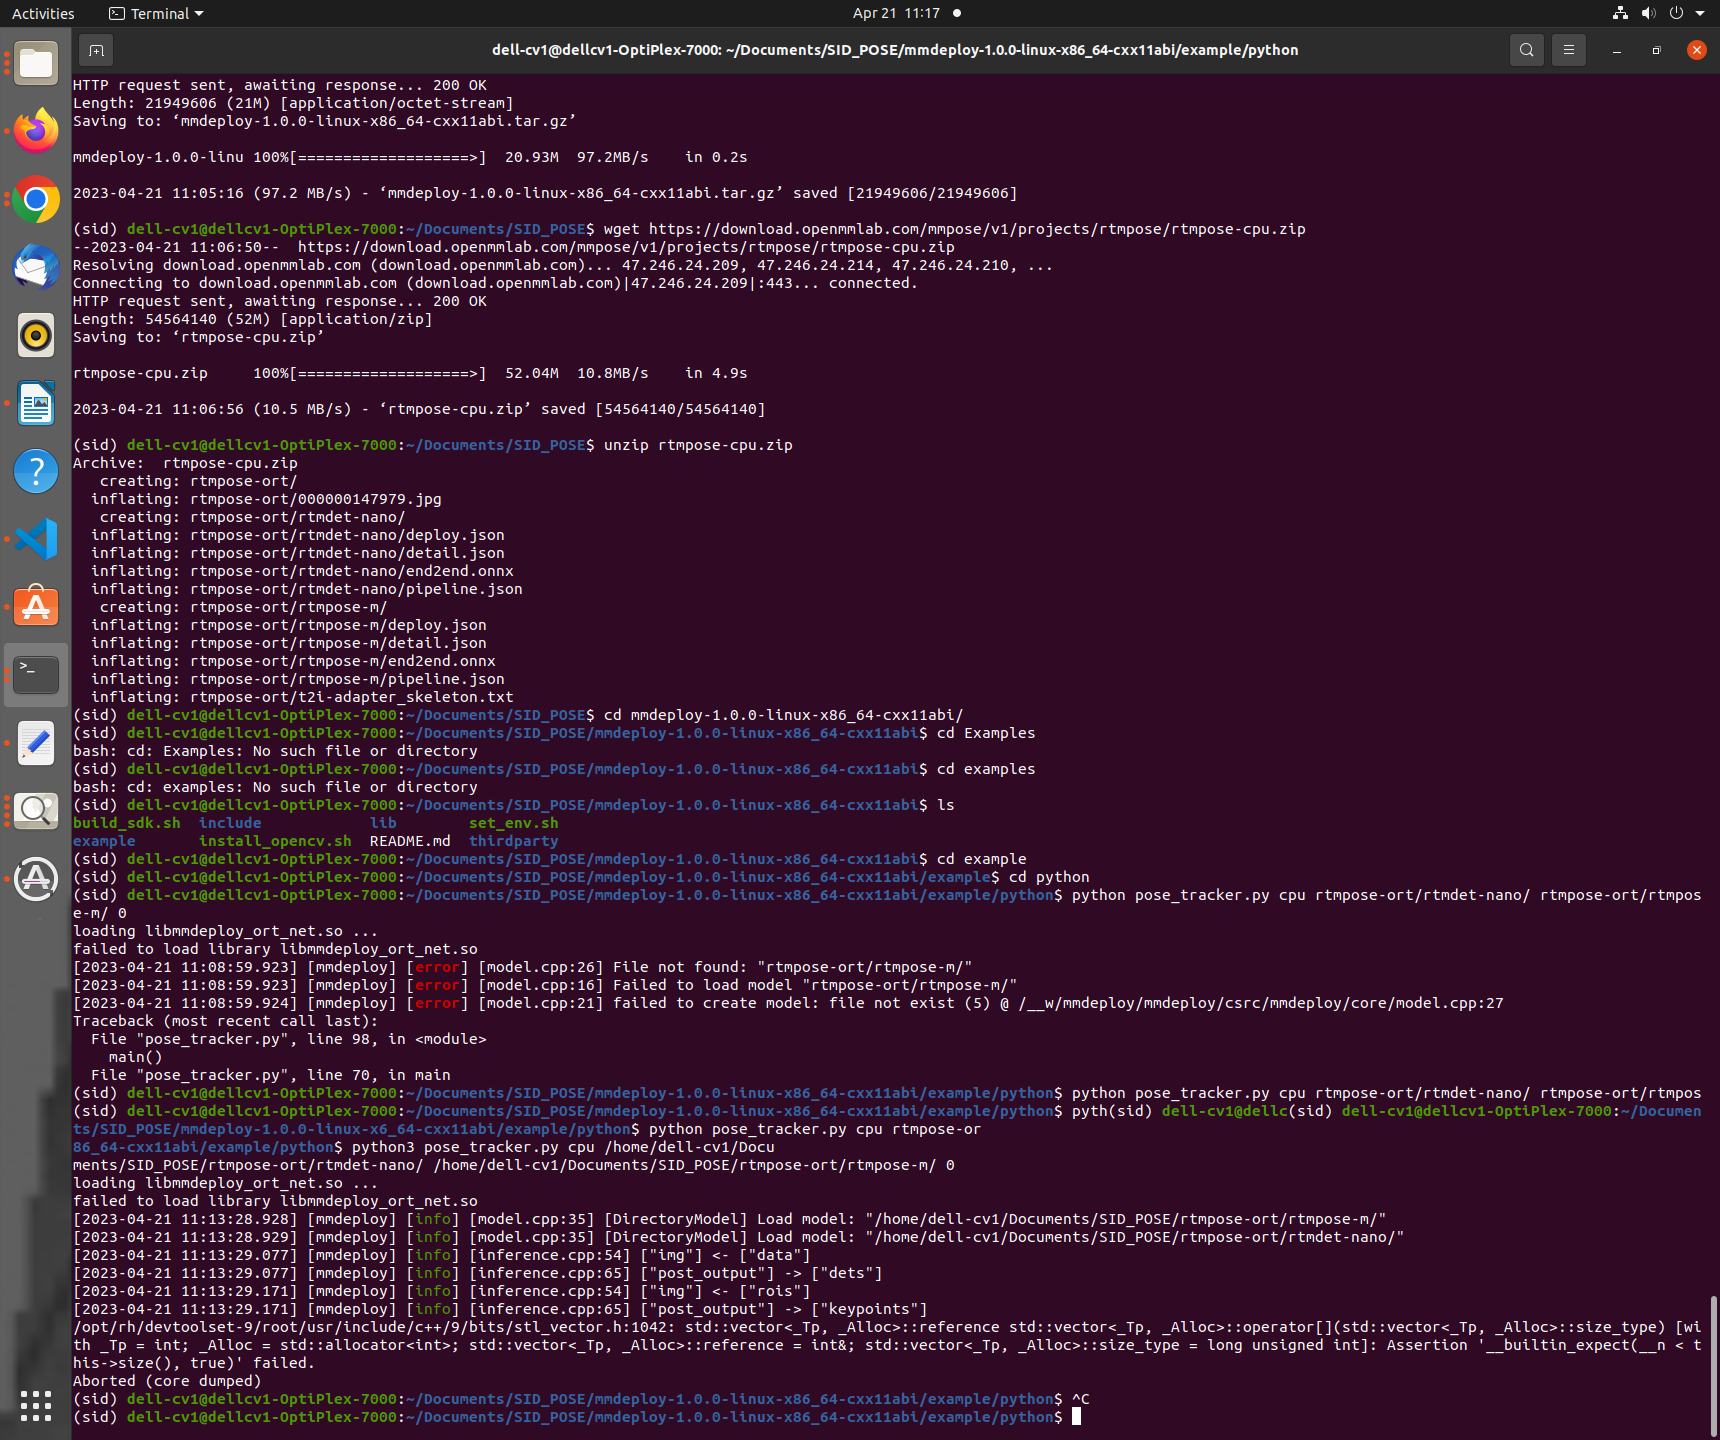The width and height of the screenshot is (1720, 1440).
Task: Open Rhythmbox music player from the dock
Action: point(36,335)
